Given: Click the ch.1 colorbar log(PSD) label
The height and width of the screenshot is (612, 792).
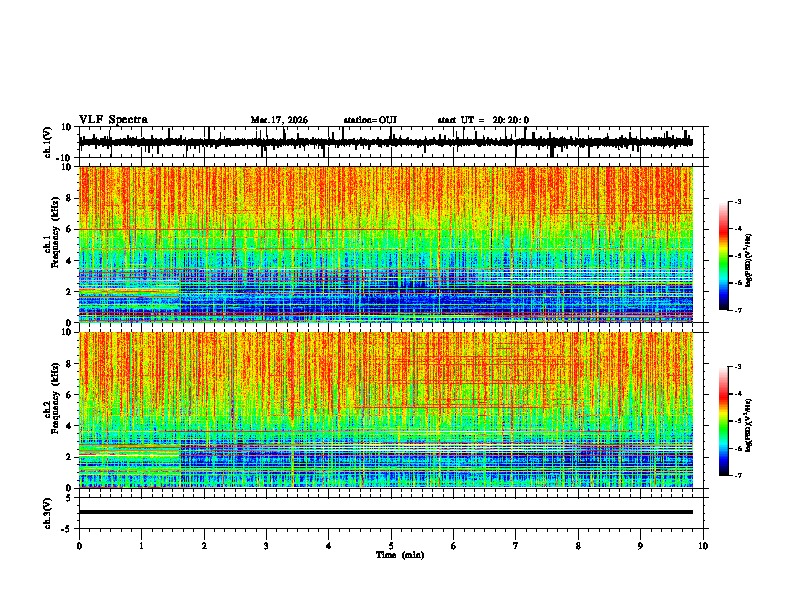Looking at the screenshot, I should [749, 261].
